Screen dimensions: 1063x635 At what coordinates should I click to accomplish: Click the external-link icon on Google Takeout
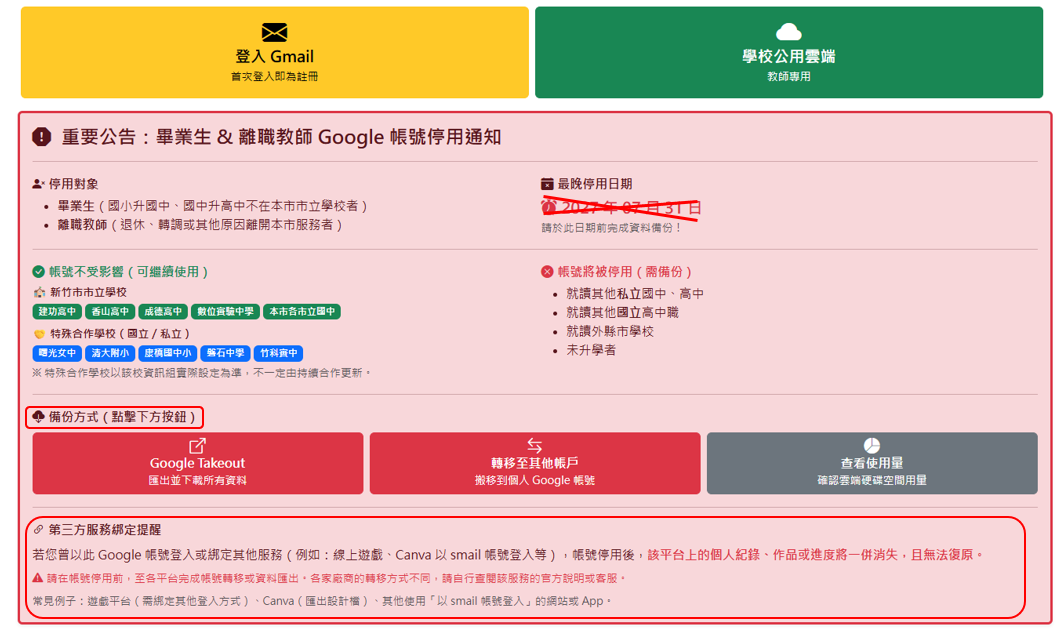(197, 445)
